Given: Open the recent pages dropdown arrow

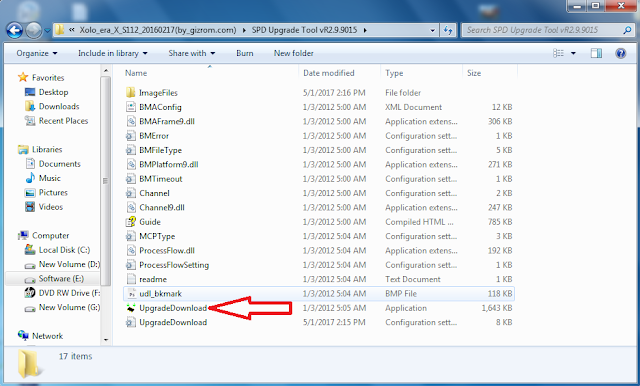Looking at the screenshot, I should pyautogui.click(x=47, y=30).
